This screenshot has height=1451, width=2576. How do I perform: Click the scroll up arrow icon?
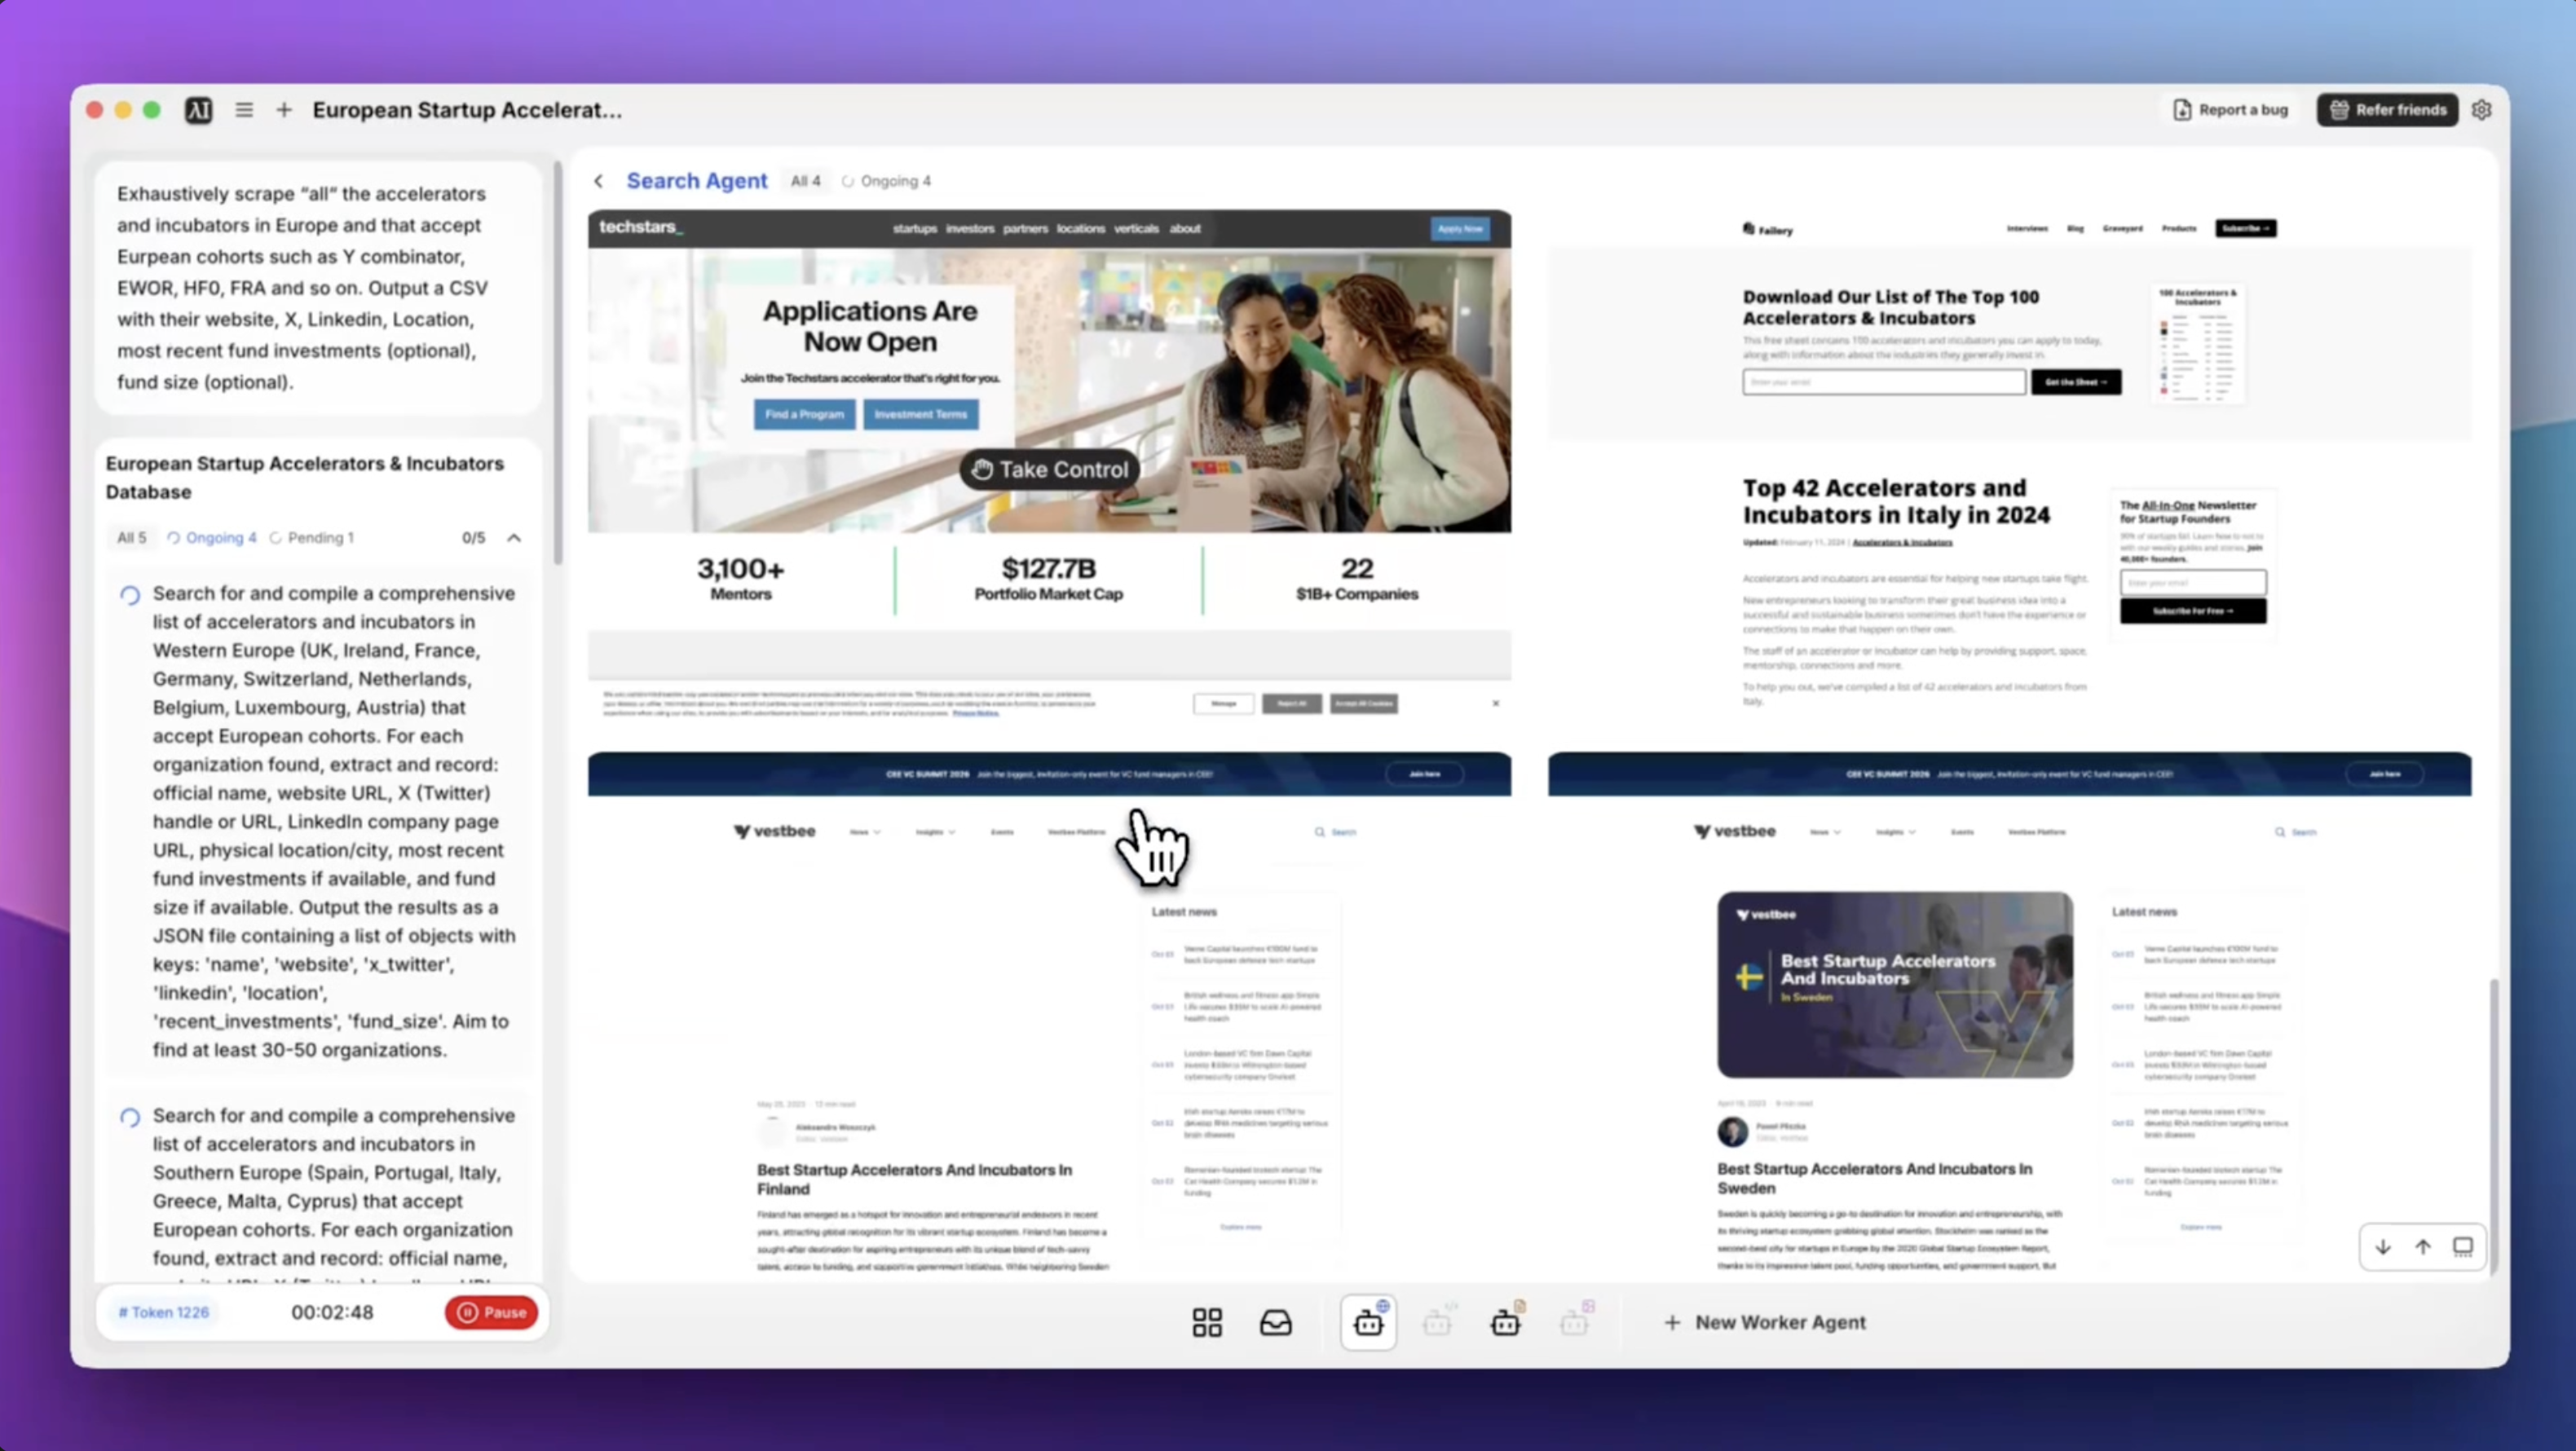coord(2423,1247)
